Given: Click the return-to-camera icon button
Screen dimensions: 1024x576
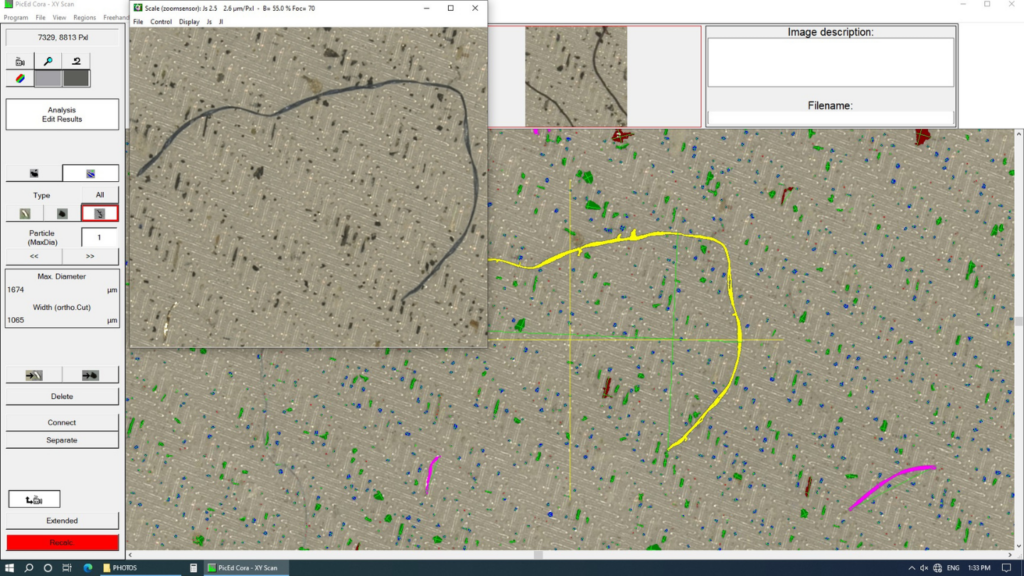Looking at the screenshot, I should (34, 500).
